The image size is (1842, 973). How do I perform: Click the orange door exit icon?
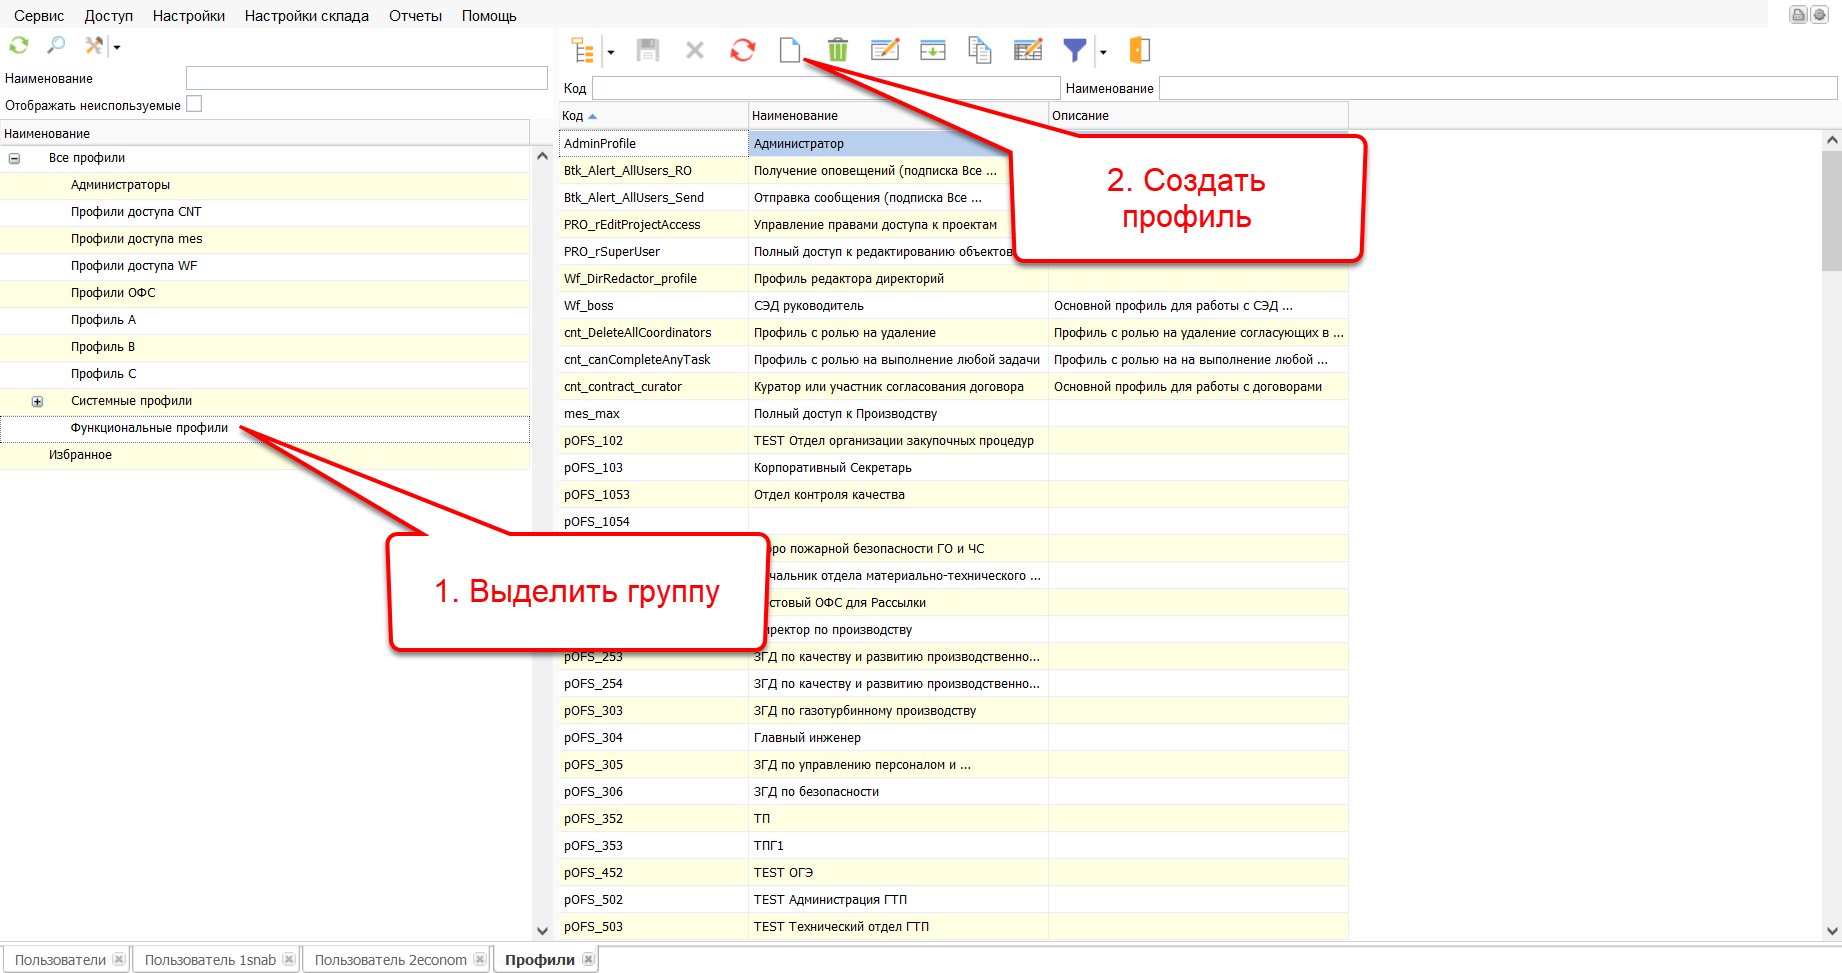1139,50
